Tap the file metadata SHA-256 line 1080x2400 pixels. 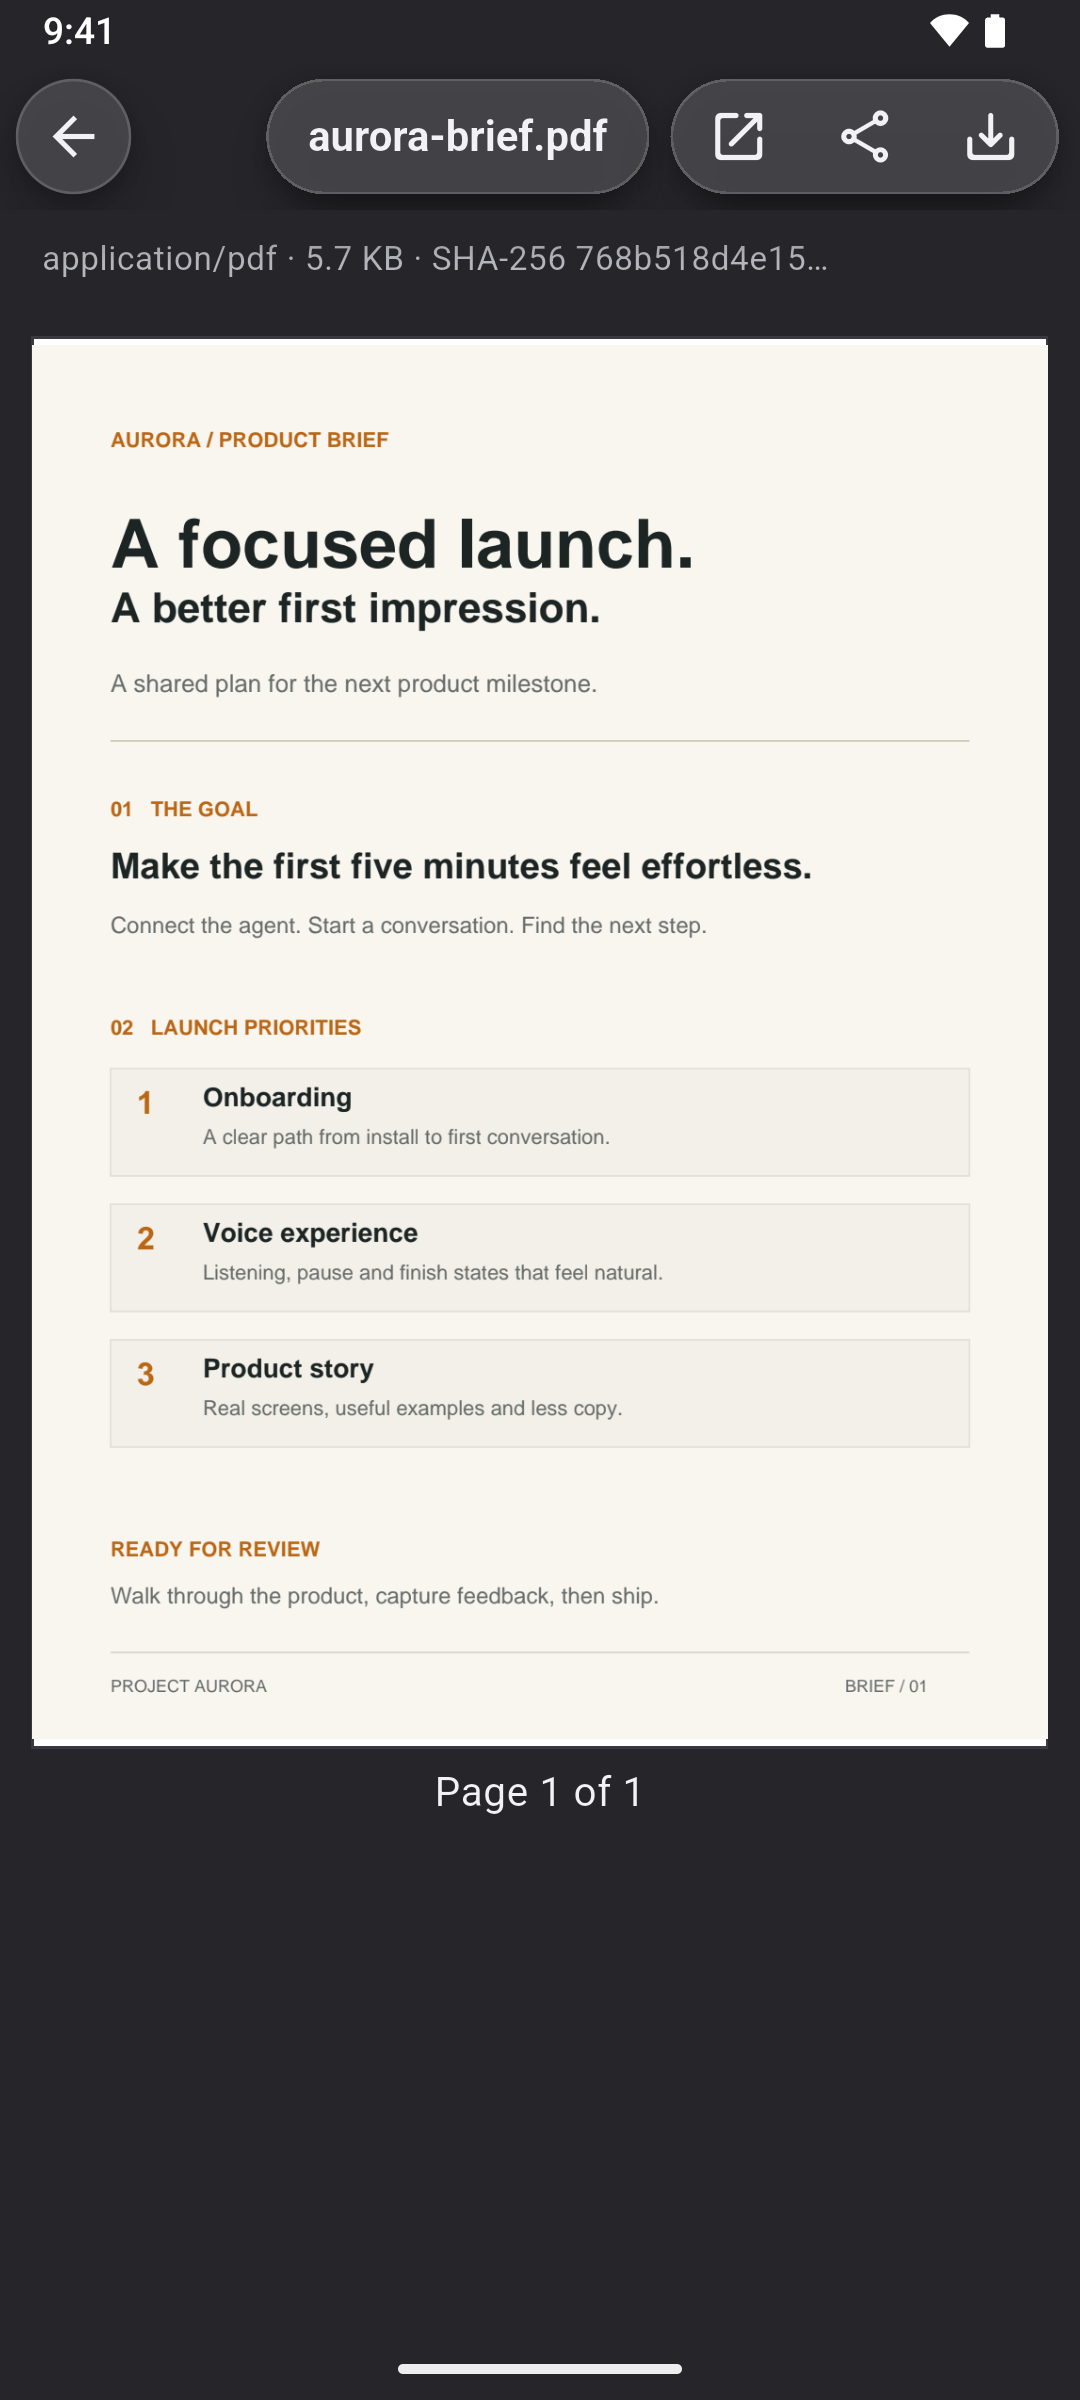(x=435, y=259)
